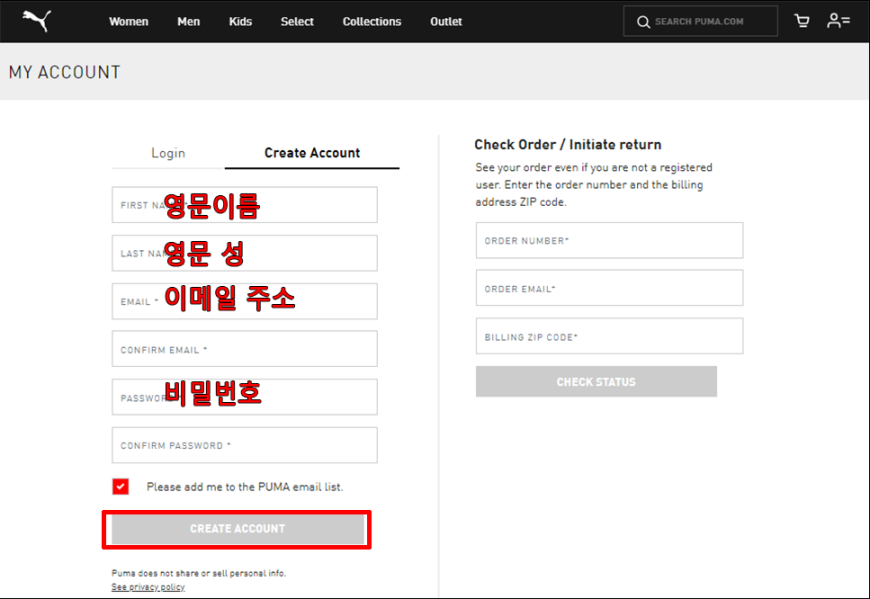Click the Billing ZIP Code field
Screen dimensions: 870x599
pyautogui.click(x=609, y=336)
